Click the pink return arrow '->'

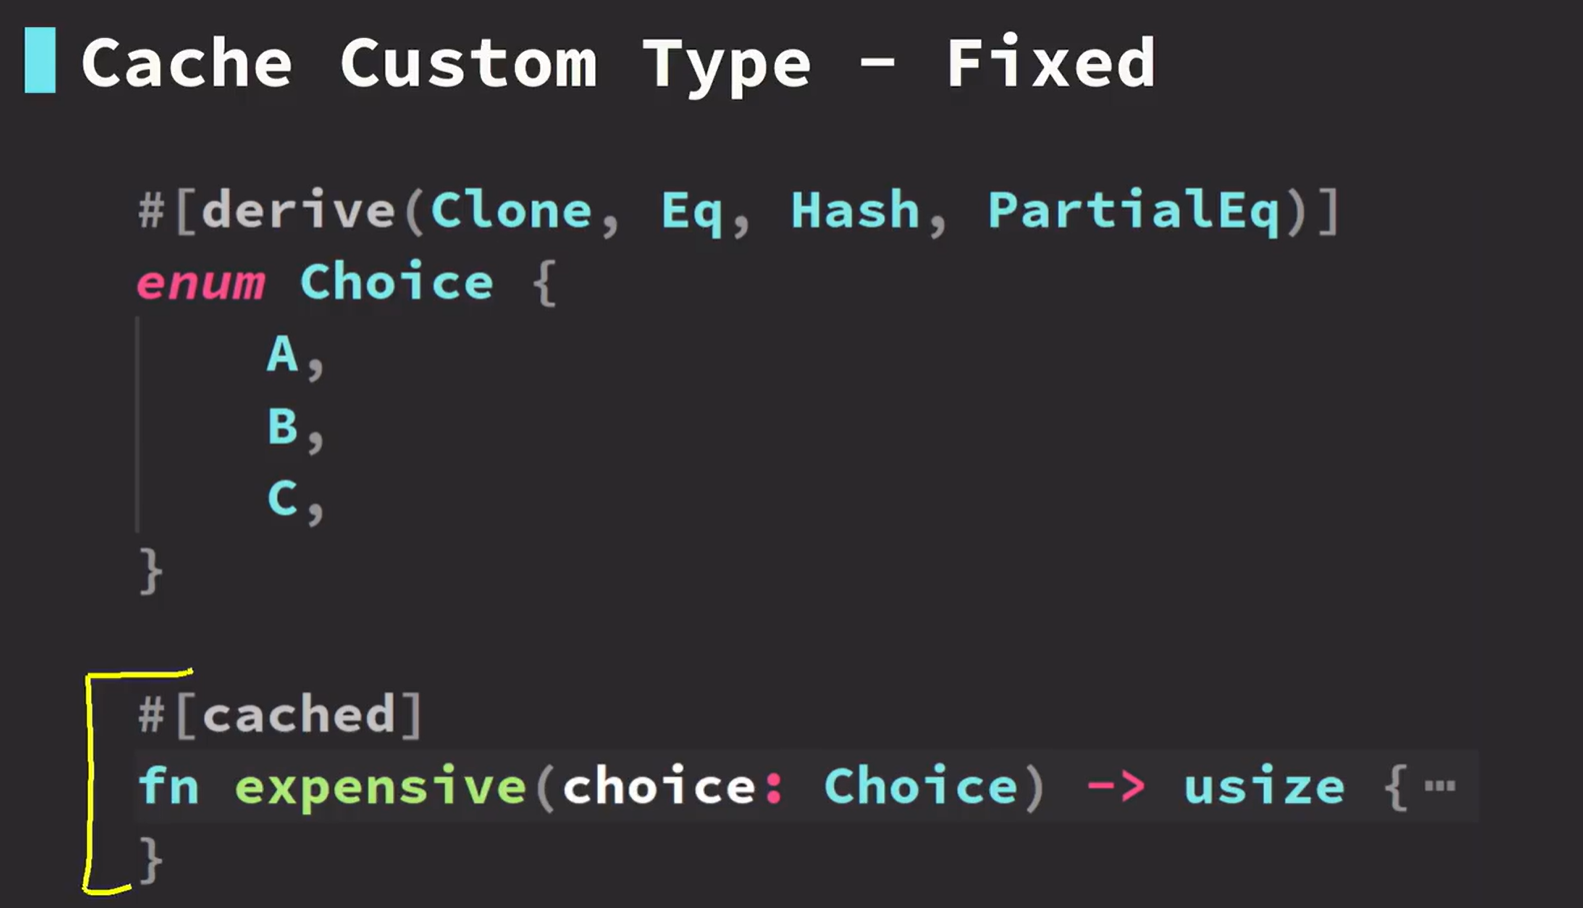(x=1115, y=787)
